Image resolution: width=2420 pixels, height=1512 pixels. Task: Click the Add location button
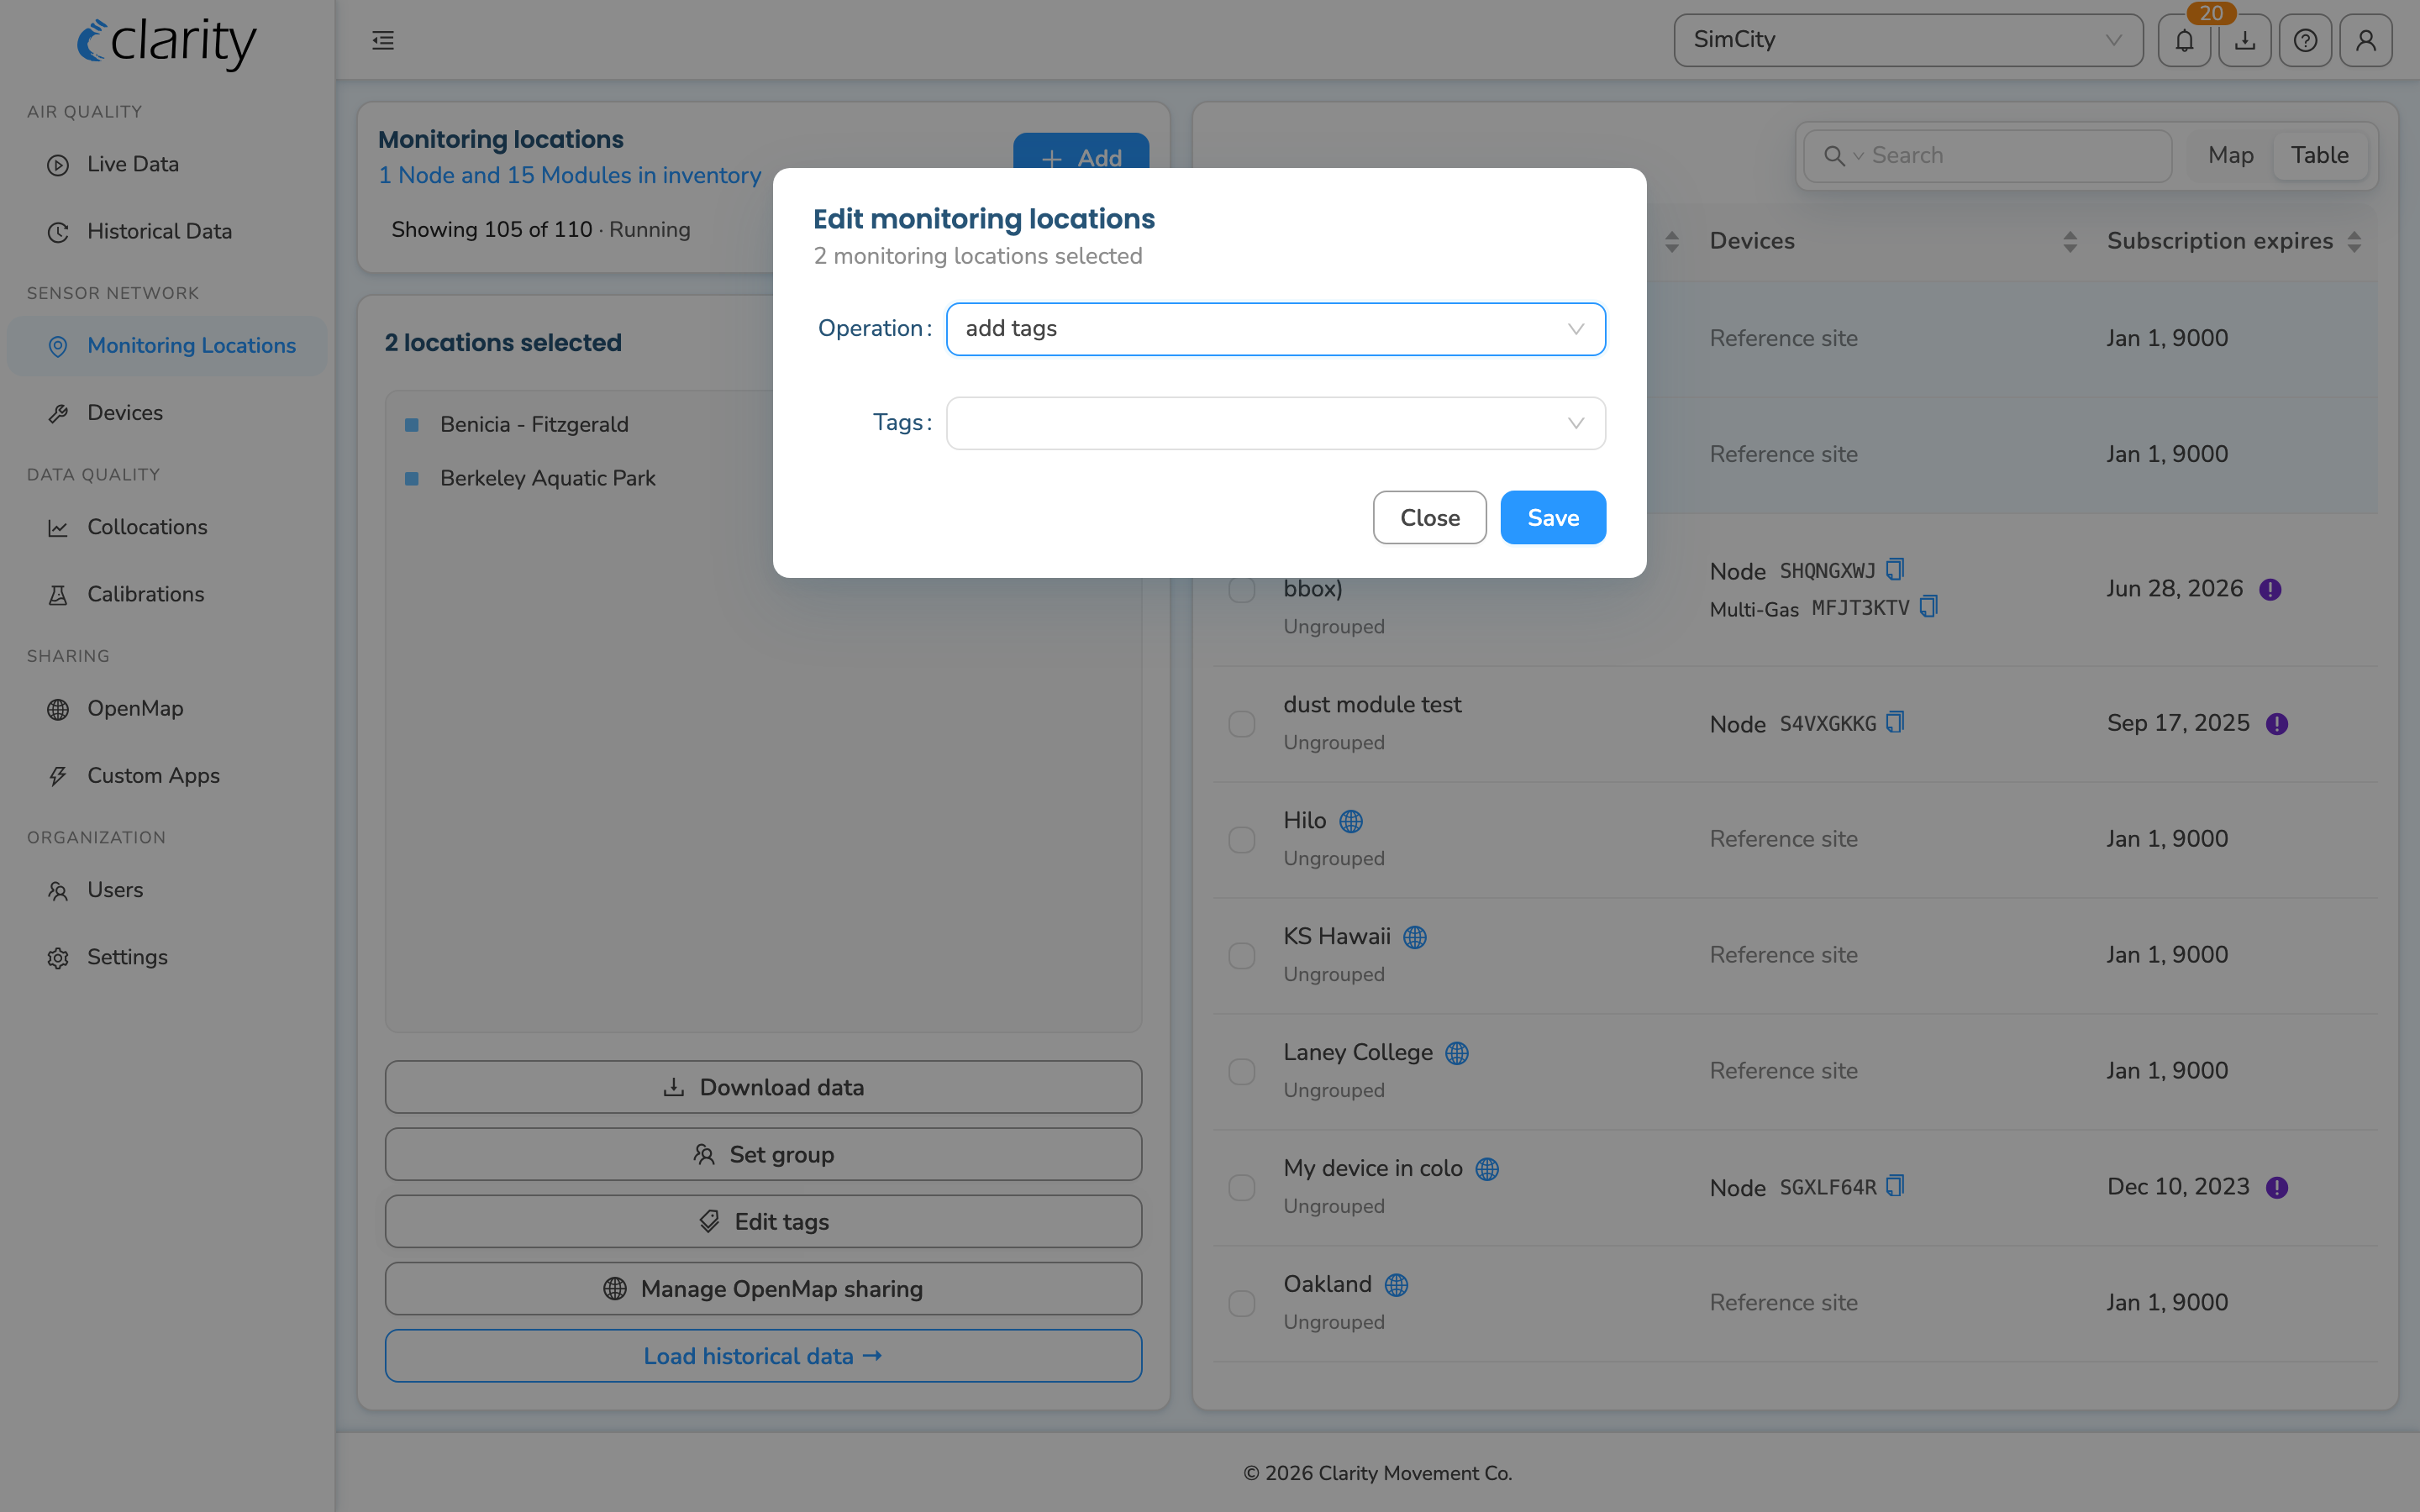tap(1081, 152)
